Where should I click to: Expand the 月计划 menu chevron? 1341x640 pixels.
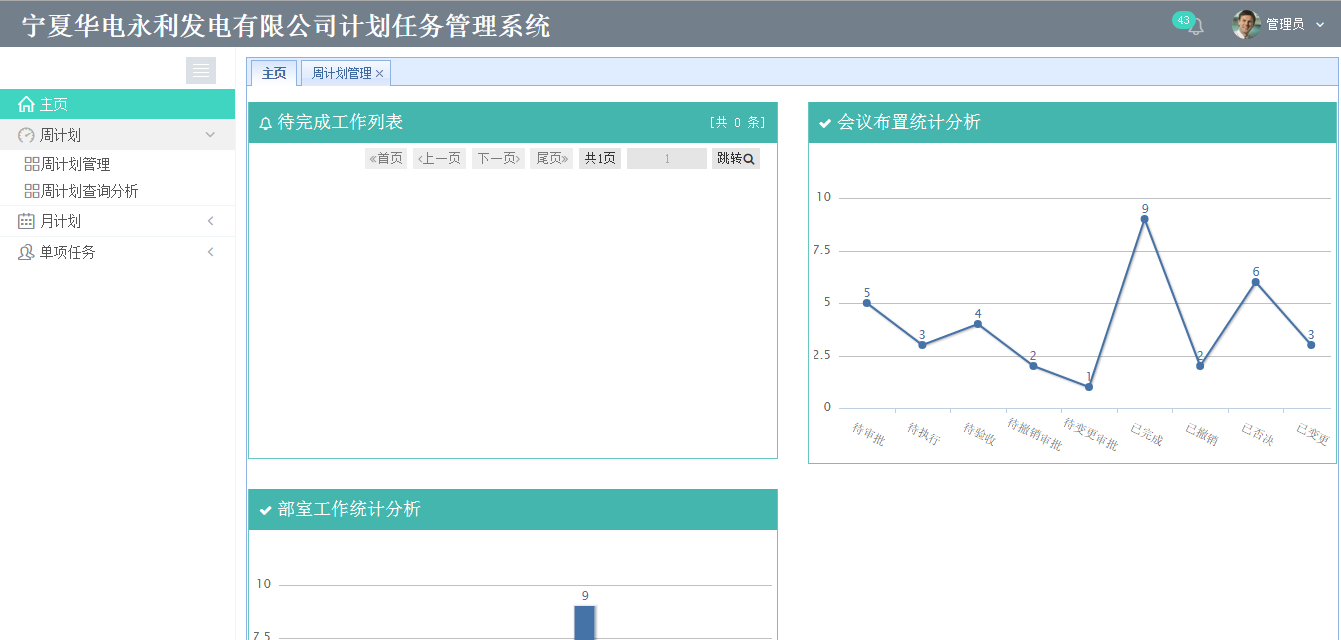(210, 221)
